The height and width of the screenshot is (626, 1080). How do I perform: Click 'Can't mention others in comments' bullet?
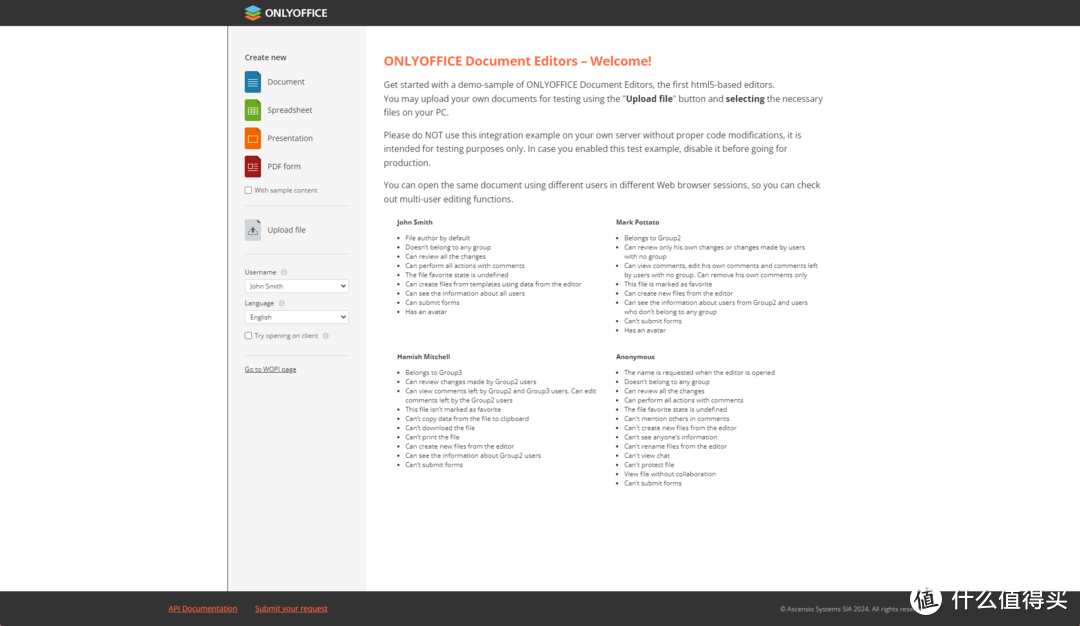click(x=676, y=419)
